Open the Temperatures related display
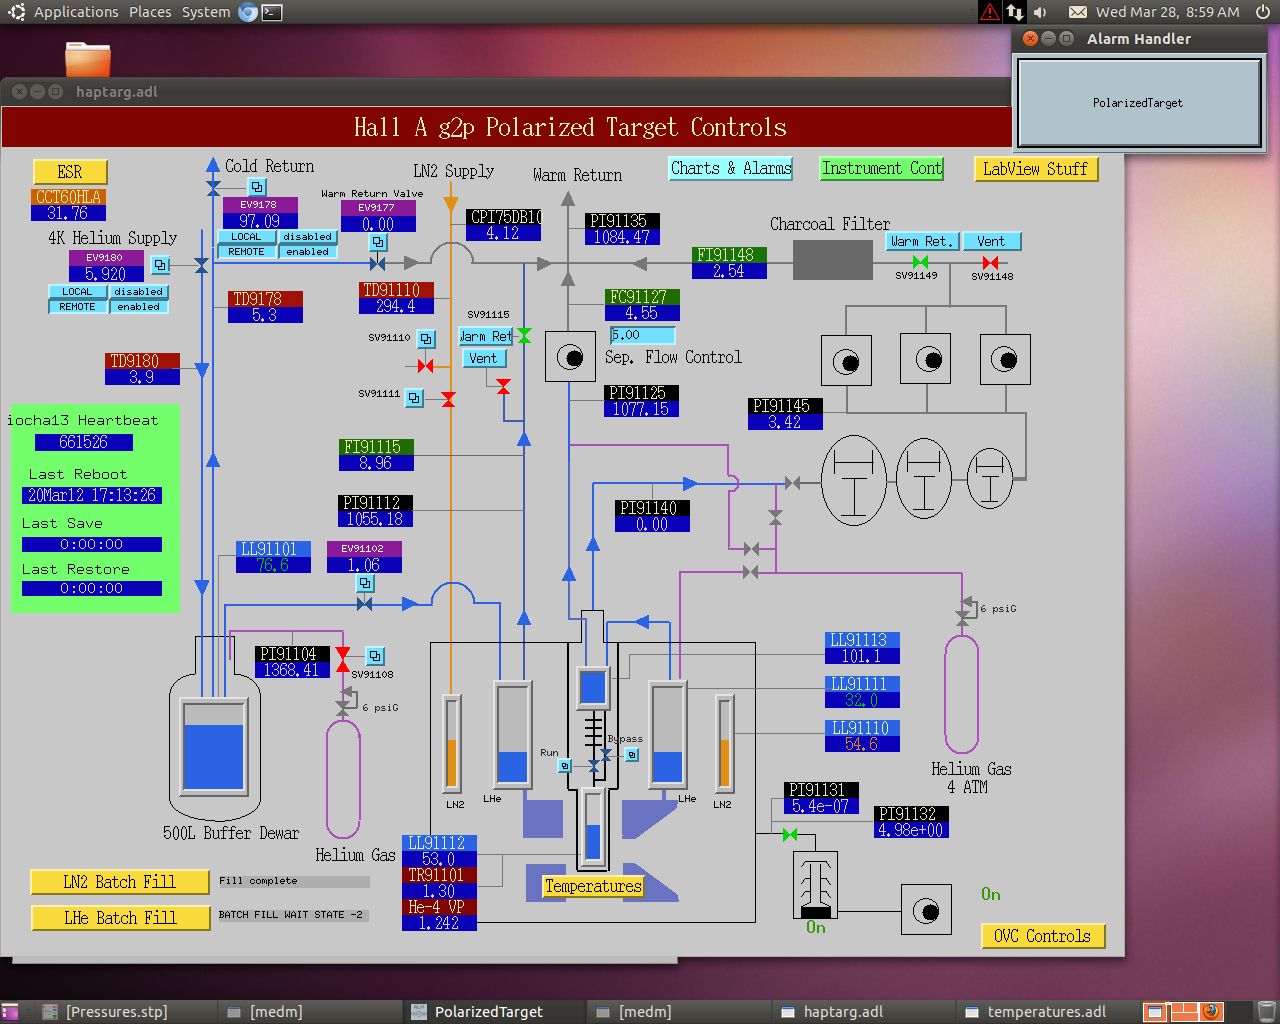1280x1024 pixels. pyautogui.click(x=593, y=886)
